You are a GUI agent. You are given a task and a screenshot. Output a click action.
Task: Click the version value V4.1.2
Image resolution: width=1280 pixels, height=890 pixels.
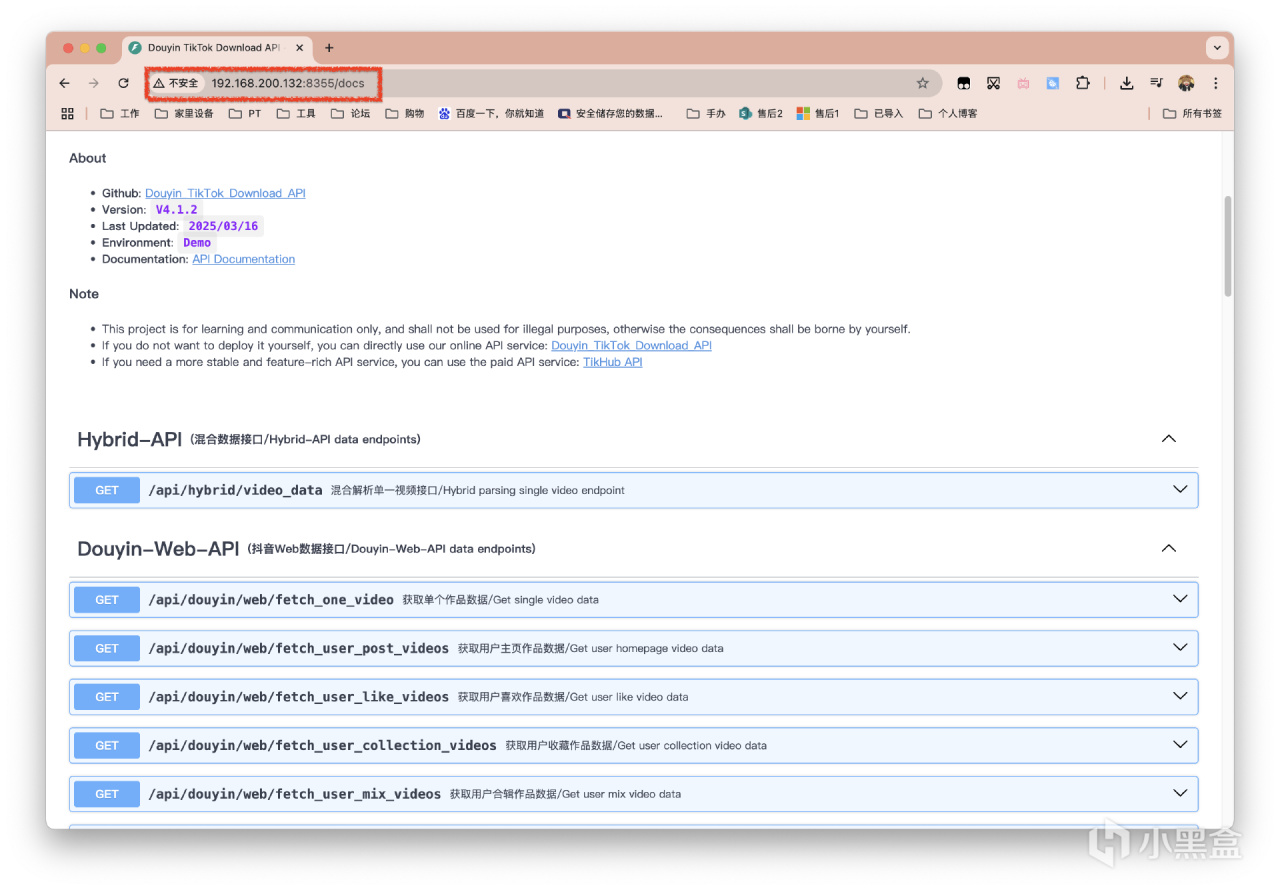[x=177, y=210]
